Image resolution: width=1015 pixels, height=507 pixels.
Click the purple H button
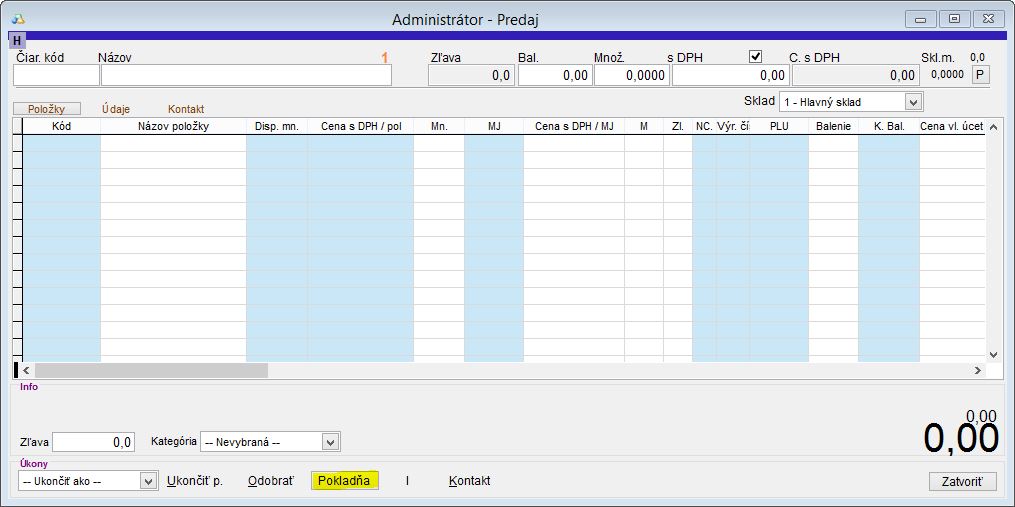click(17, 41)
